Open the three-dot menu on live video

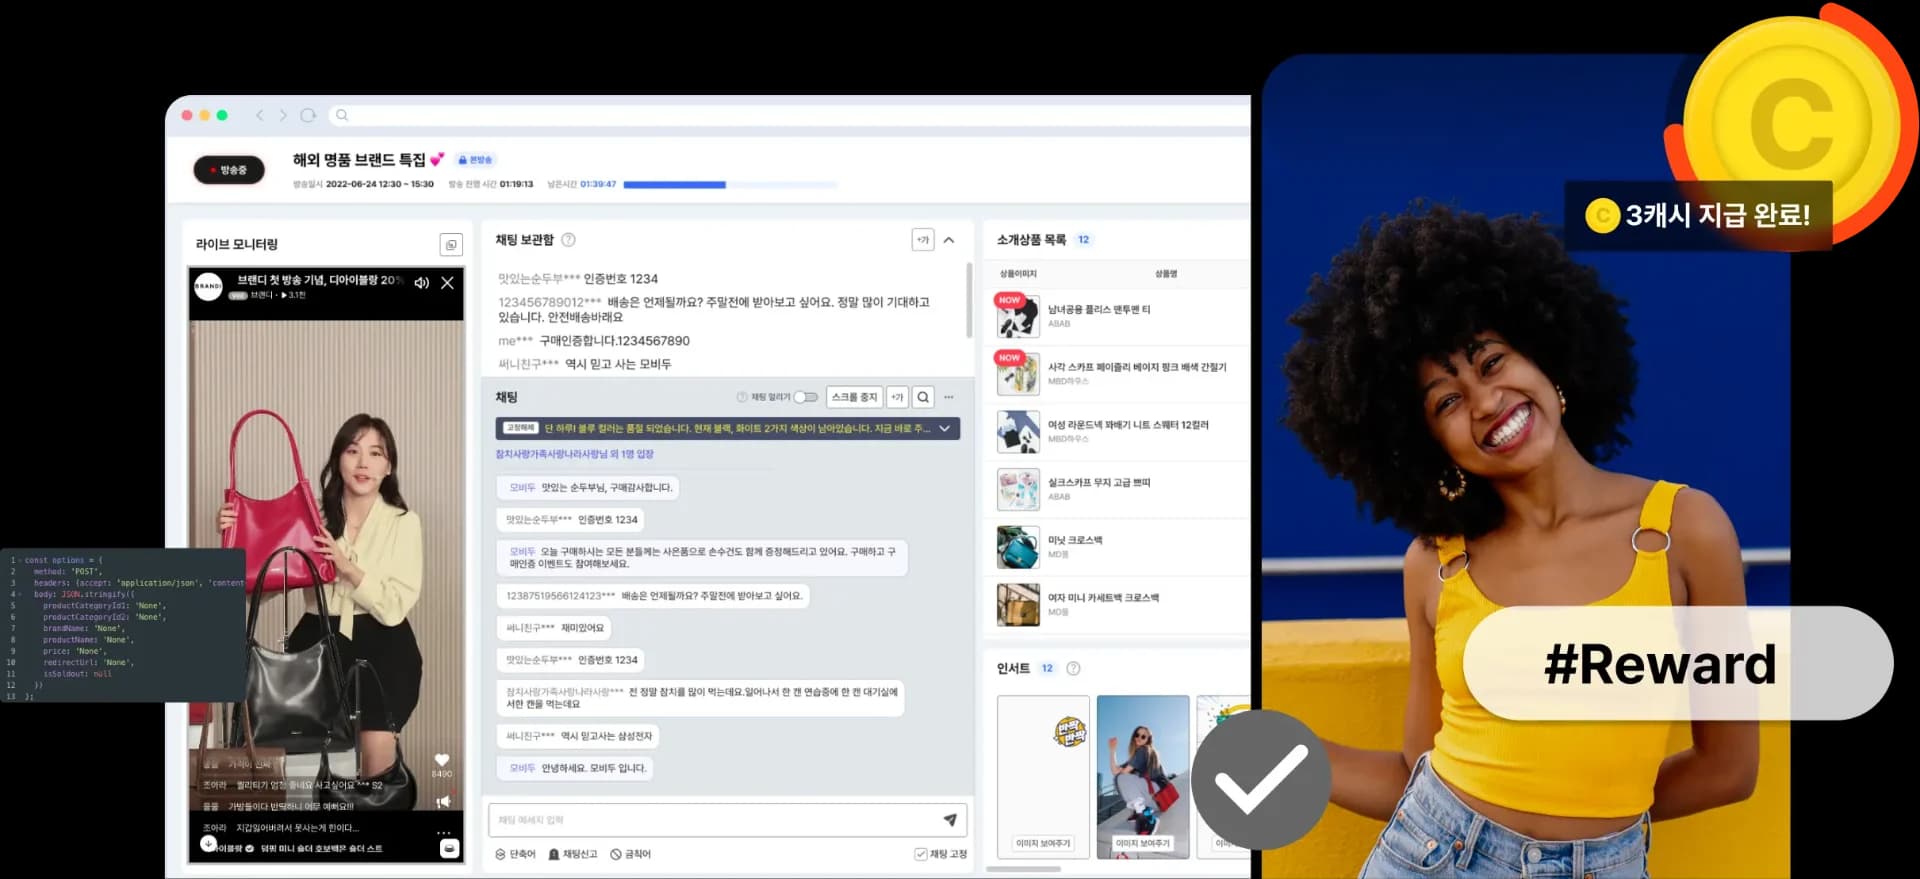[443, 832]
